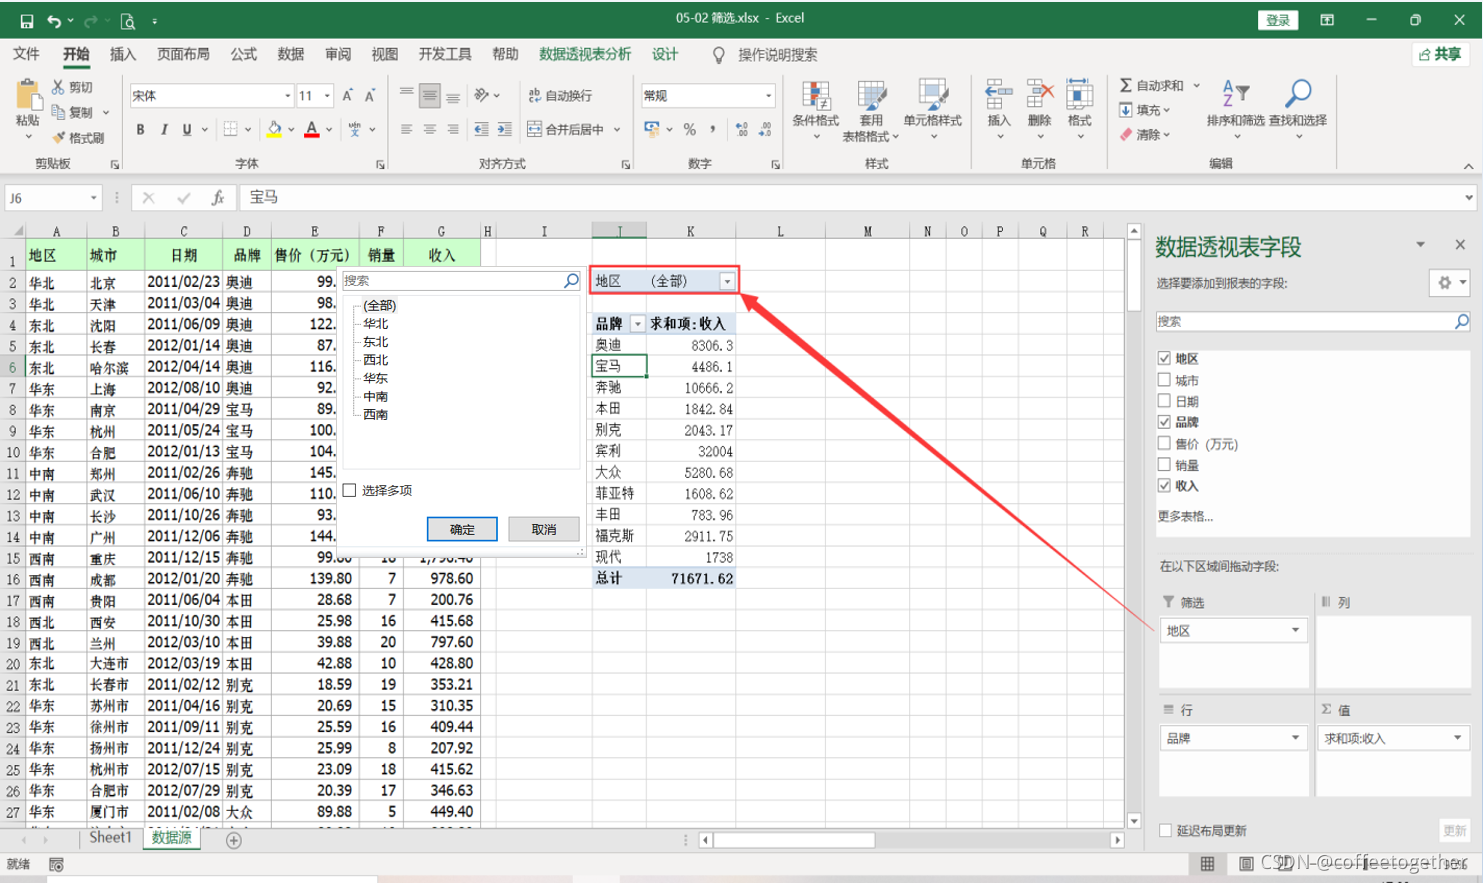Click the 取消 button in filter popup
This screenshot has height=883, width=1483.
544,529
